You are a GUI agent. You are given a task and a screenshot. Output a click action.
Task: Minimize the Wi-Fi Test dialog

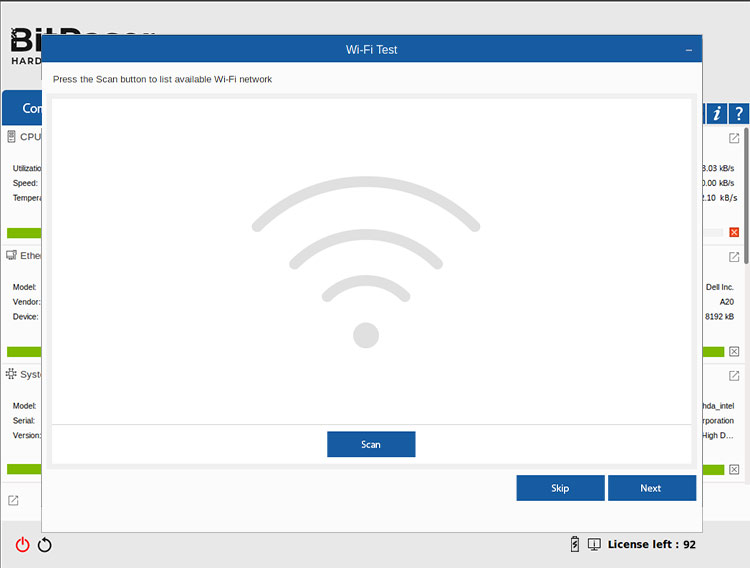[x=689, y=49]
